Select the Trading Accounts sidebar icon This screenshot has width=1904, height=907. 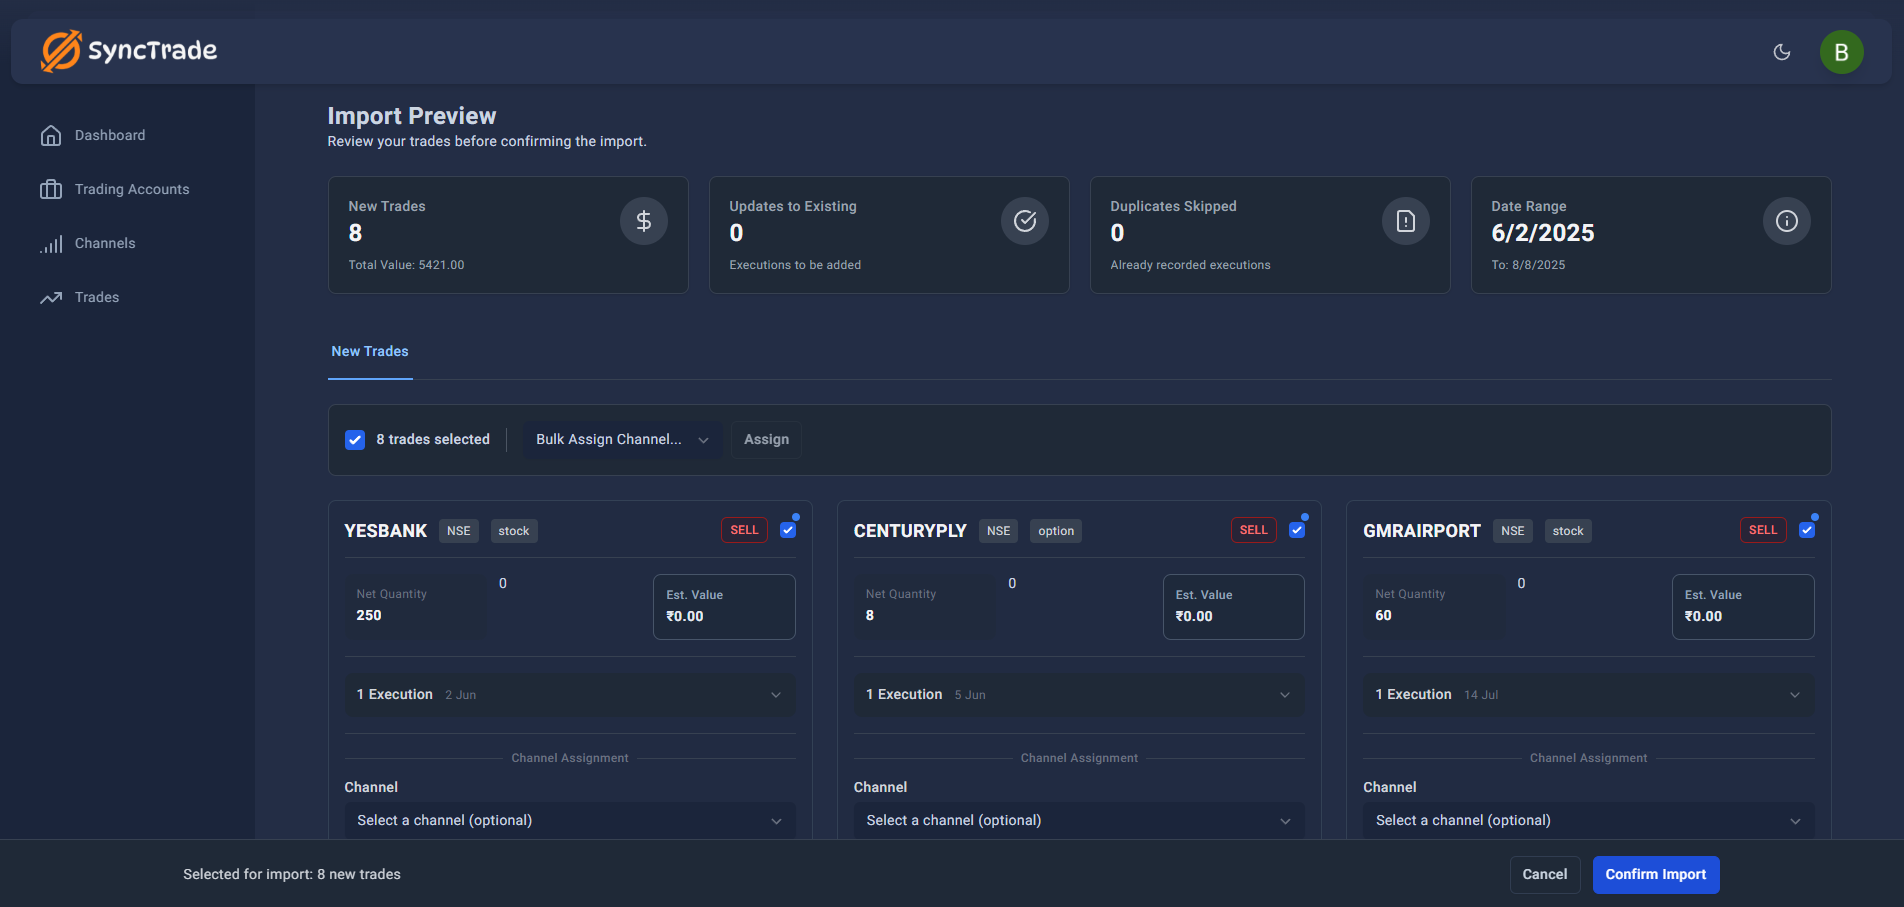point(51,189)
